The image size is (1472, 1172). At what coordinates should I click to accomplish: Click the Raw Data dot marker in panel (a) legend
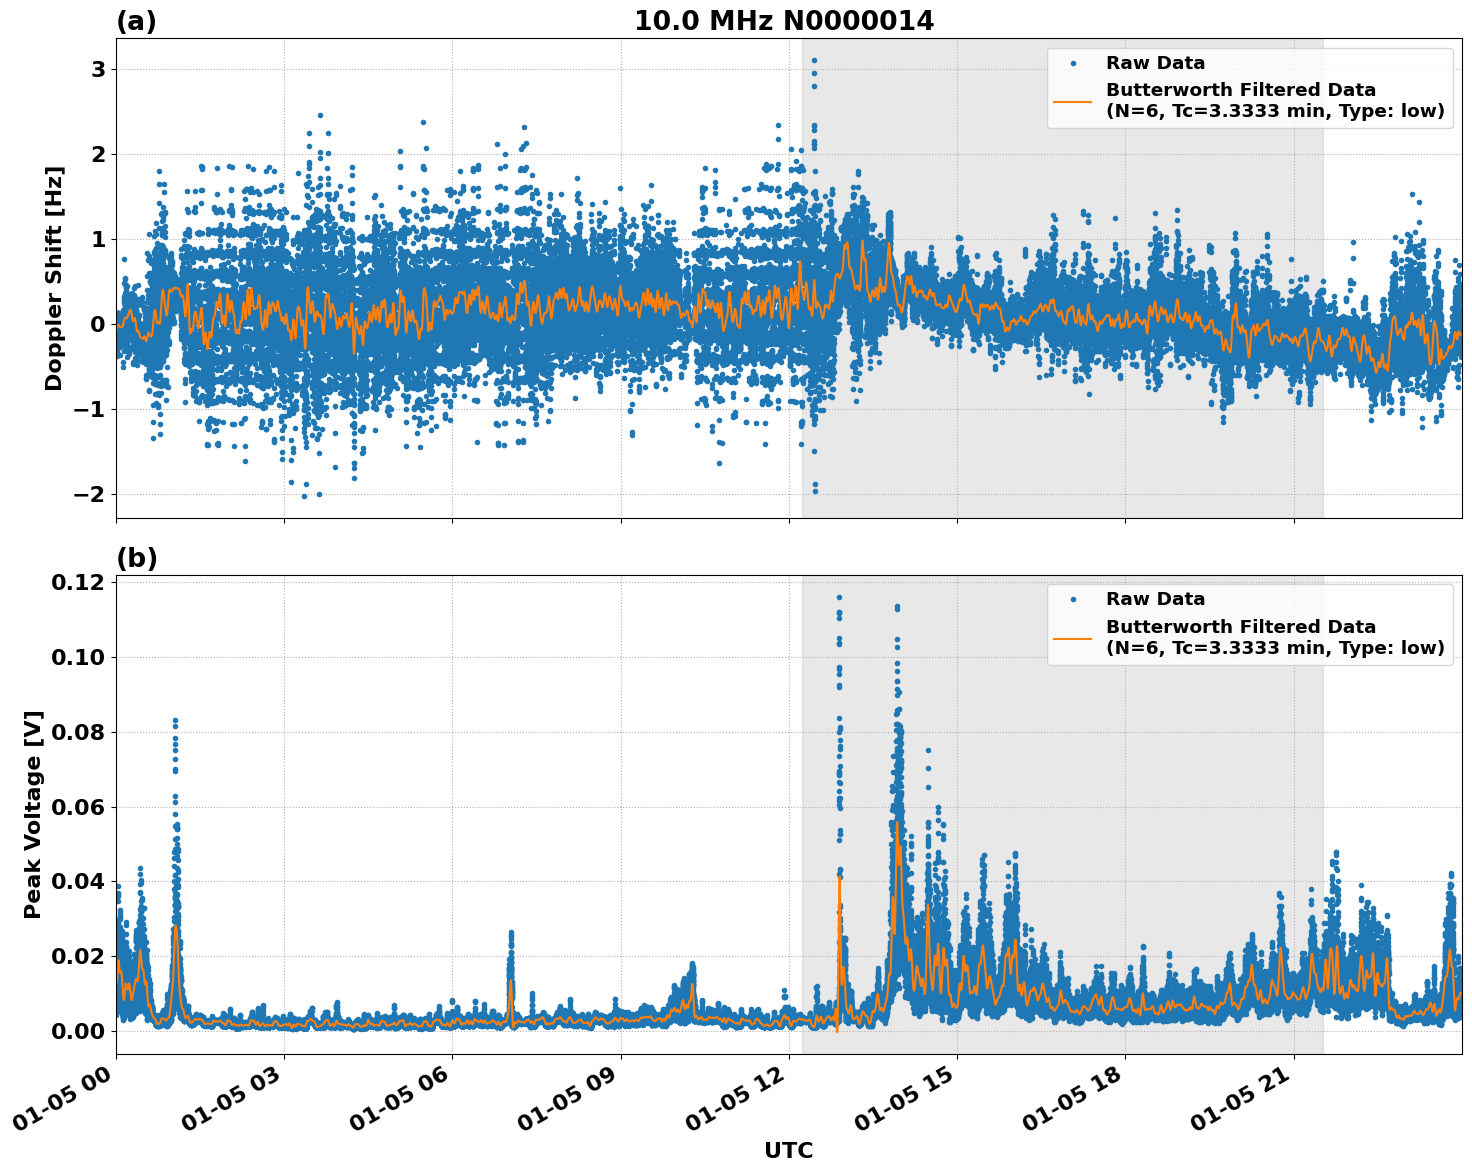point(1073,62)
